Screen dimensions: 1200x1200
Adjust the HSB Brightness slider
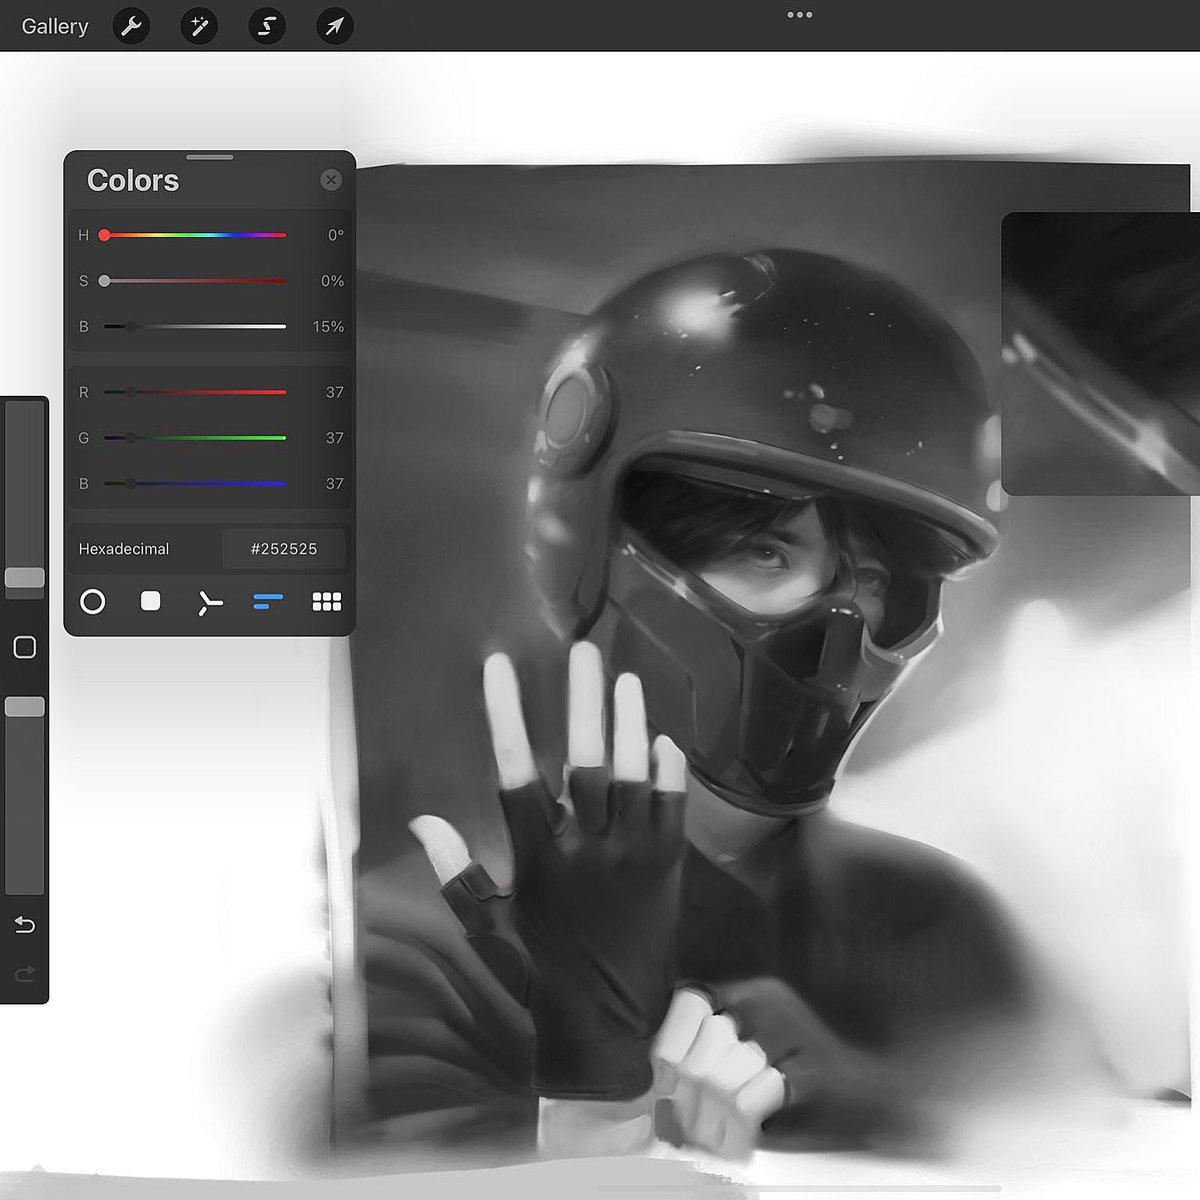[194, 326]
